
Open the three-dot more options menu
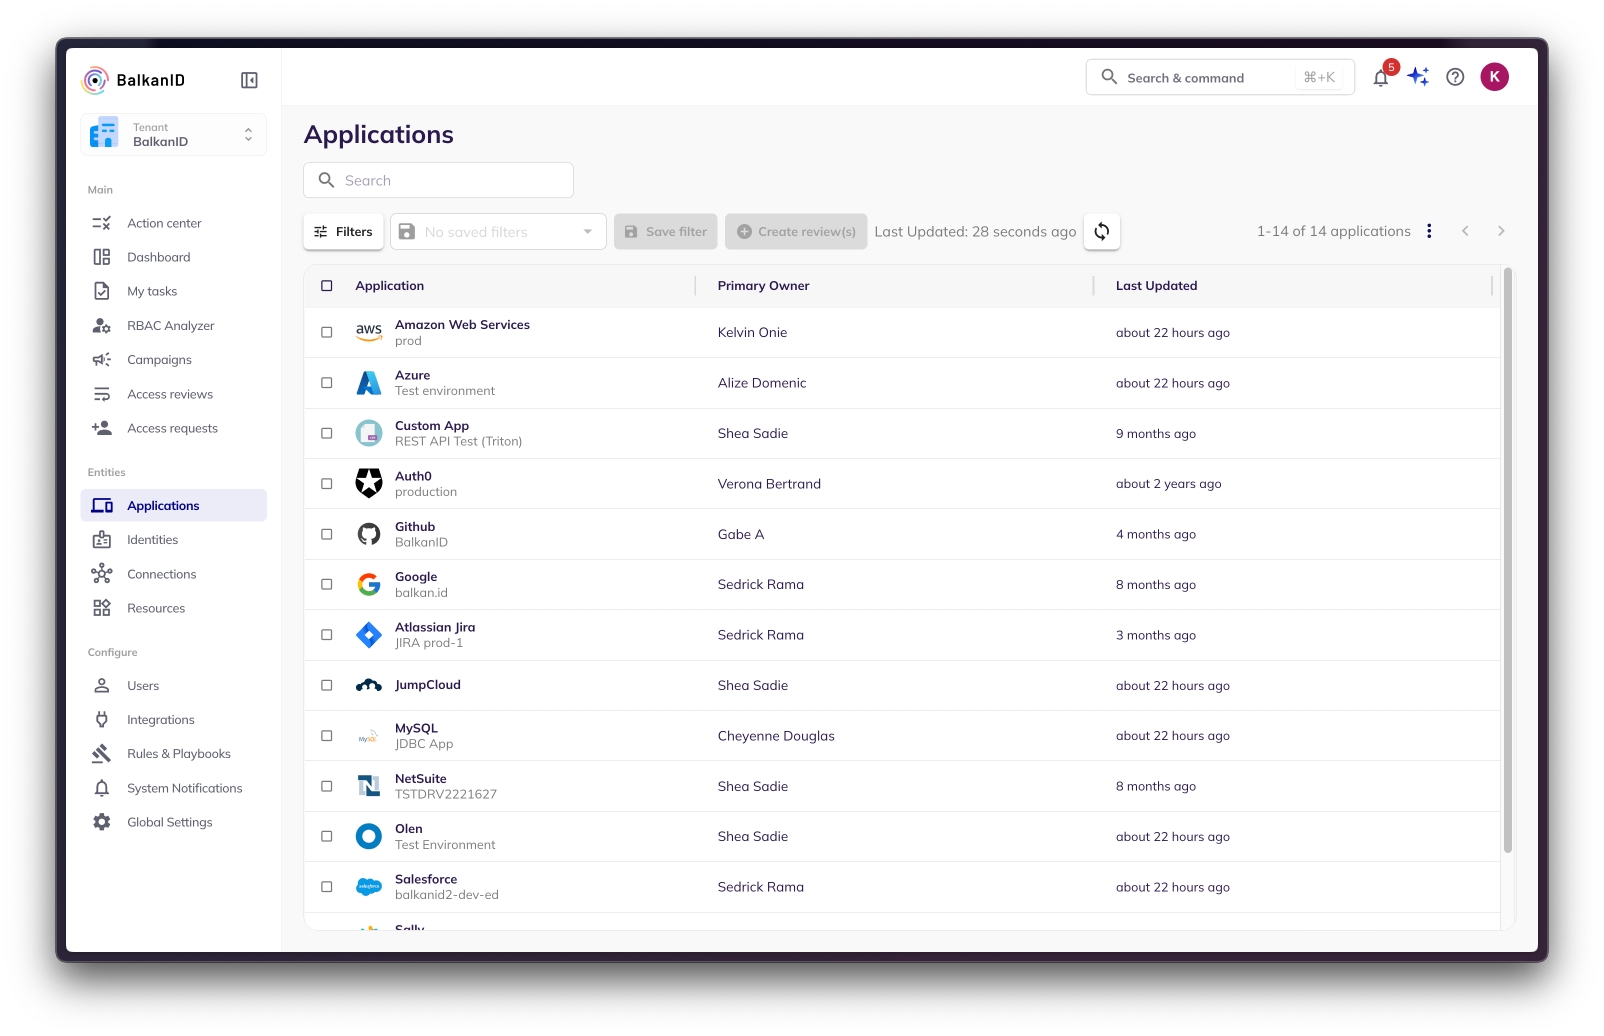pyautogui.click(x=1429, y=231)
